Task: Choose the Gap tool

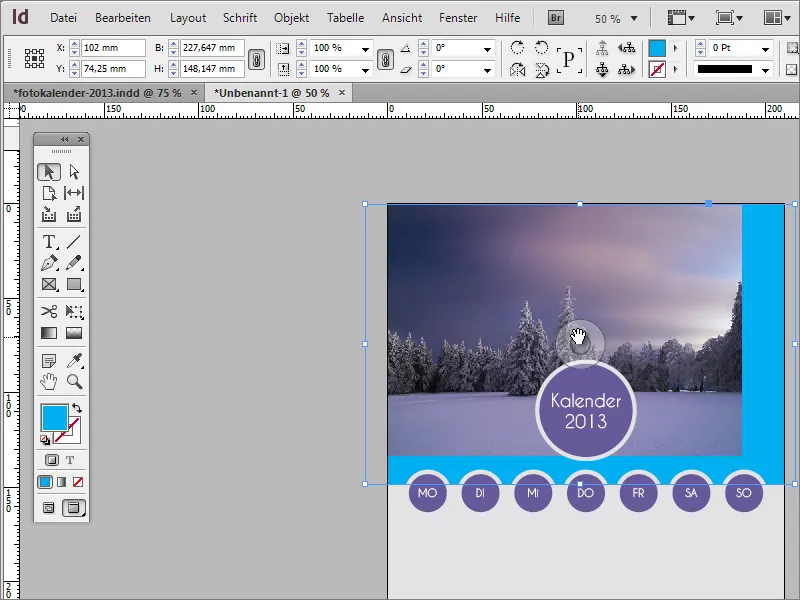Action: [x=74, y=193]
